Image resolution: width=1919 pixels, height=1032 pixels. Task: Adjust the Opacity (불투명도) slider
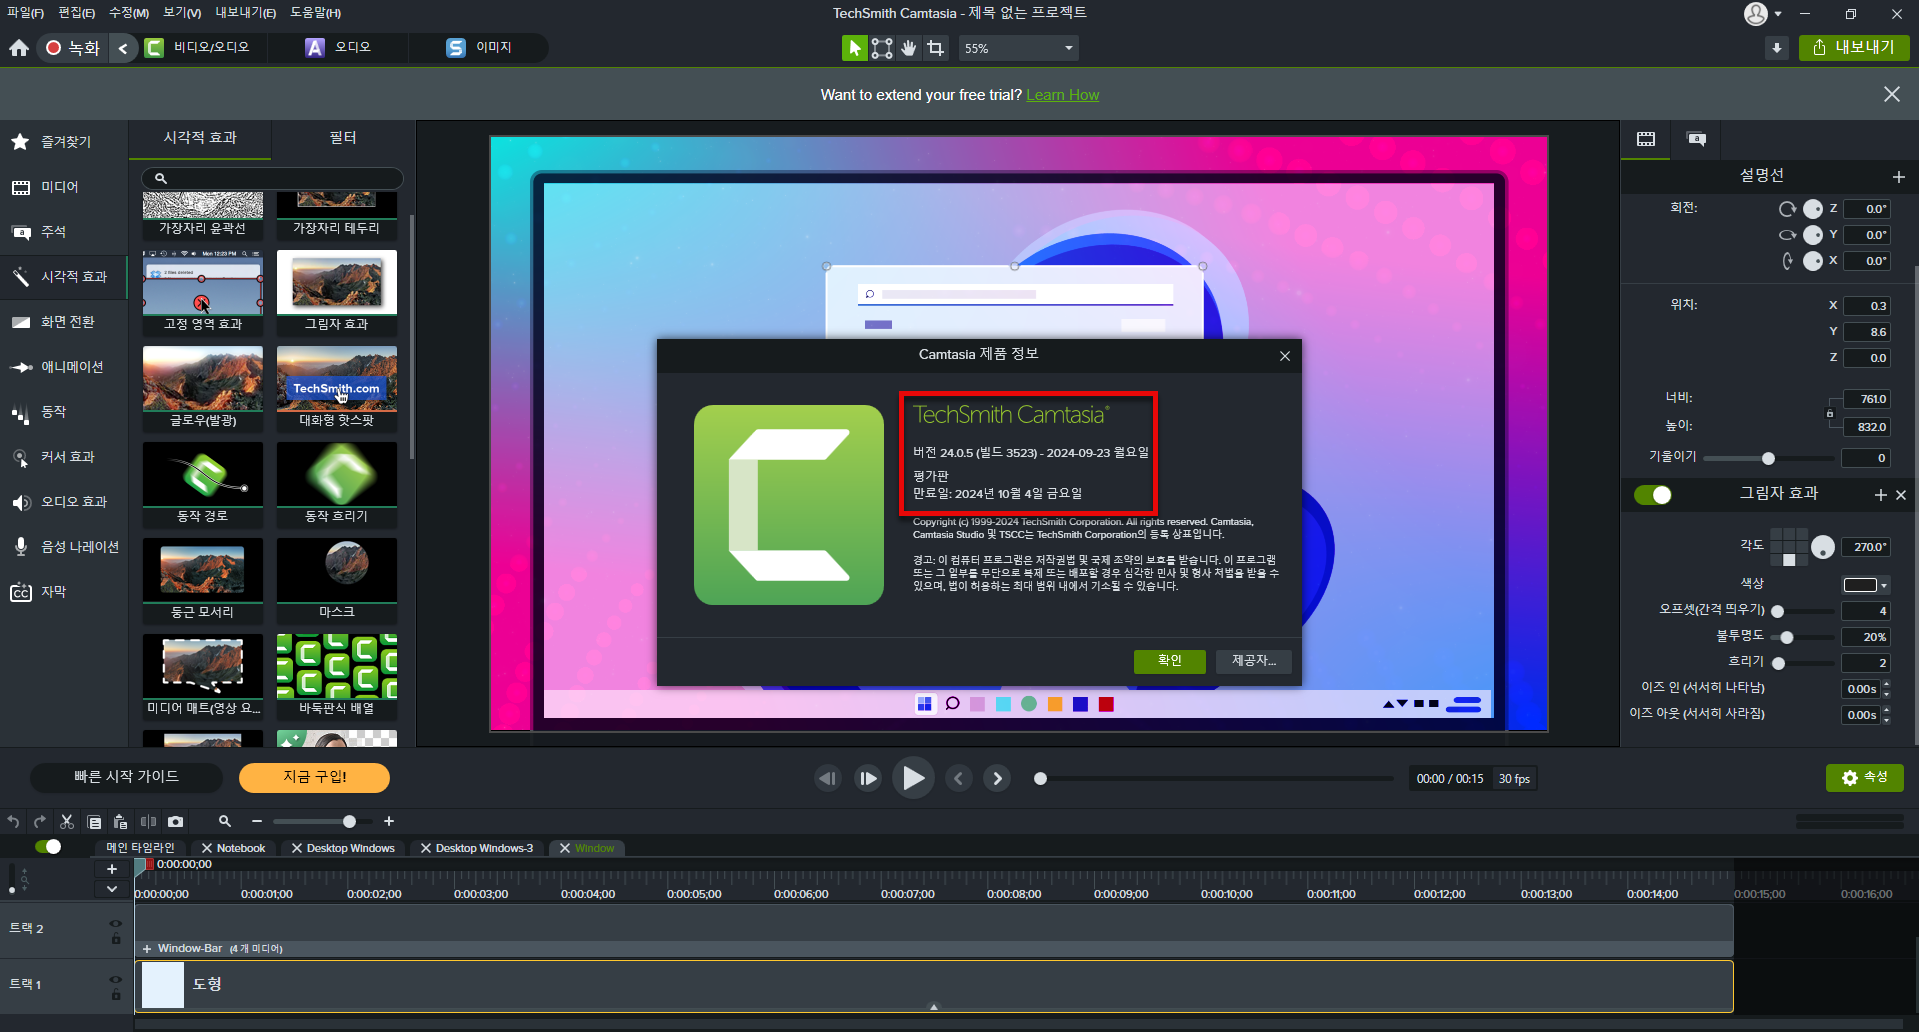[x=1786, y=637]
